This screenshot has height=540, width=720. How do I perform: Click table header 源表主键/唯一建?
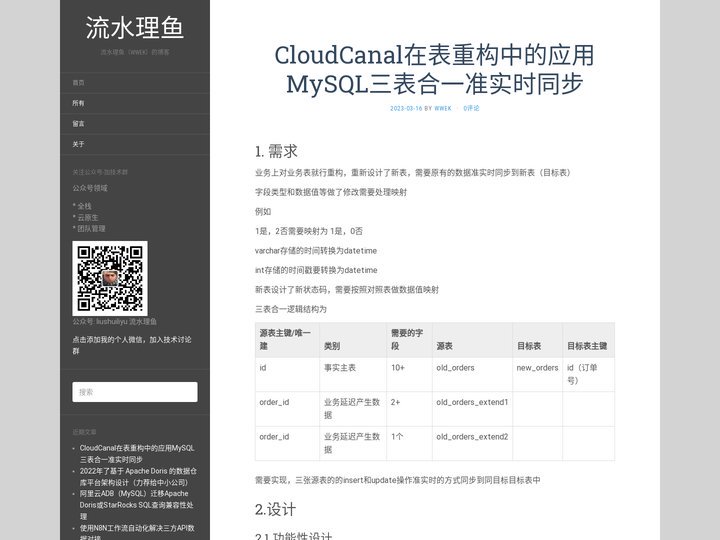pos(285,339)
